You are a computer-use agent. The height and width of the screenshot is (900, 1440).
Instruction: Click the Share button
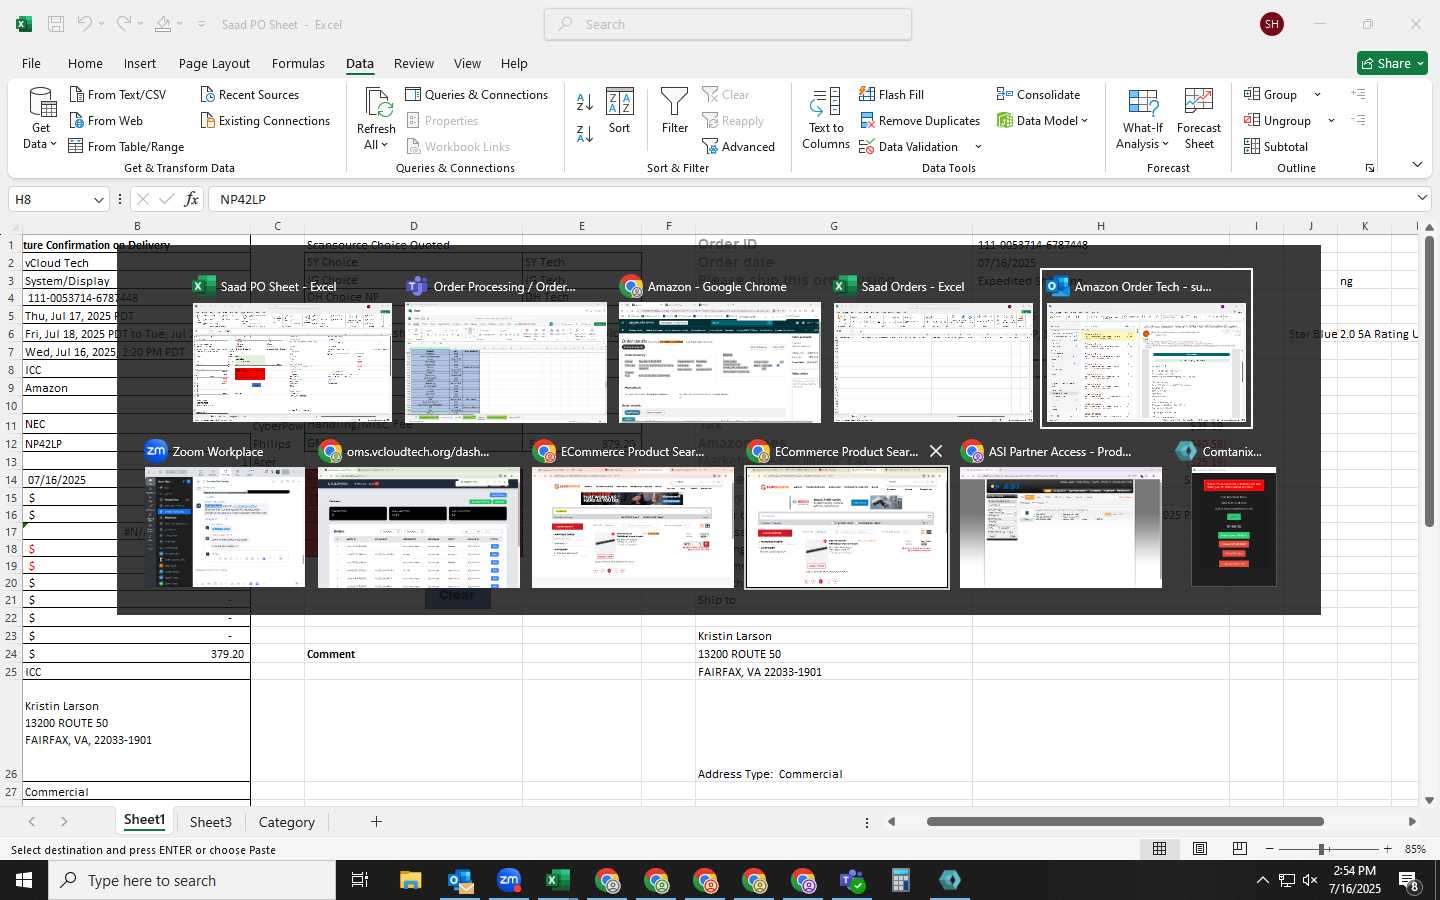[x=1392, y=63]
